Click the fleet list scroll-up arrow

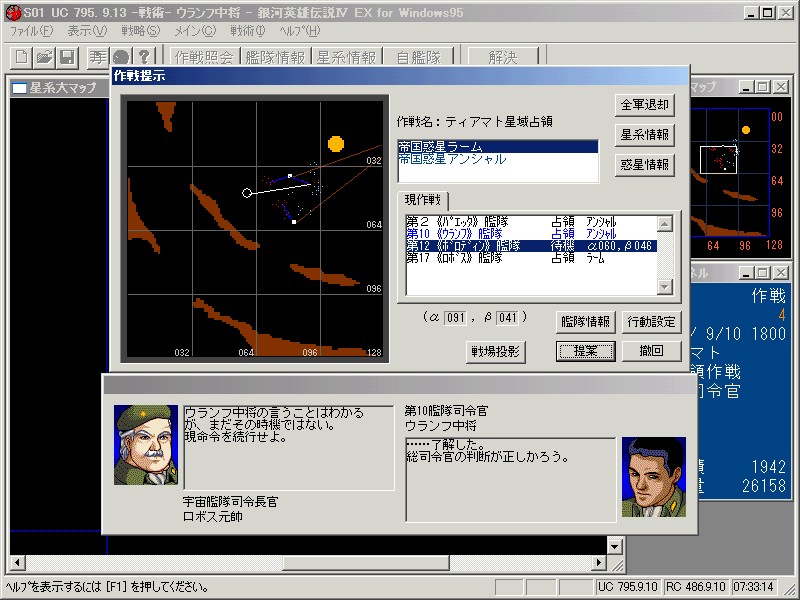(x=664, y=223)
